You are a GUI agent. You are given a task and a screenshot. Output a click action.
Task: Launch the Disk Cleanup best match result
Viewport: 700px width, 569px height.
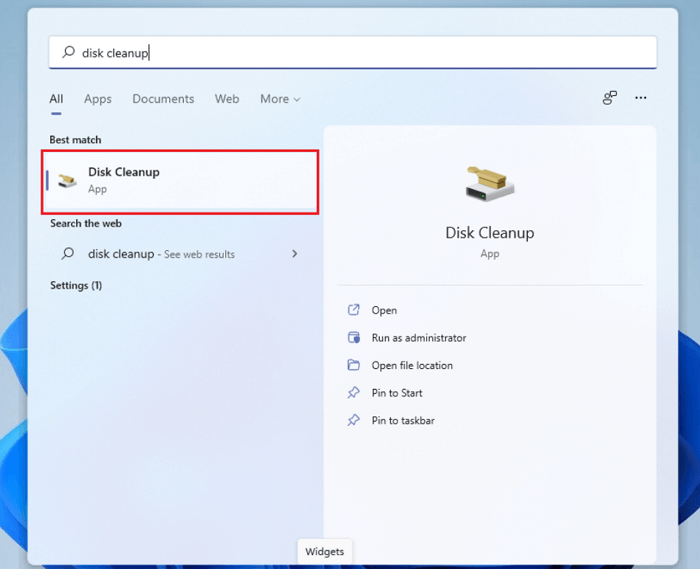point(180,181)
